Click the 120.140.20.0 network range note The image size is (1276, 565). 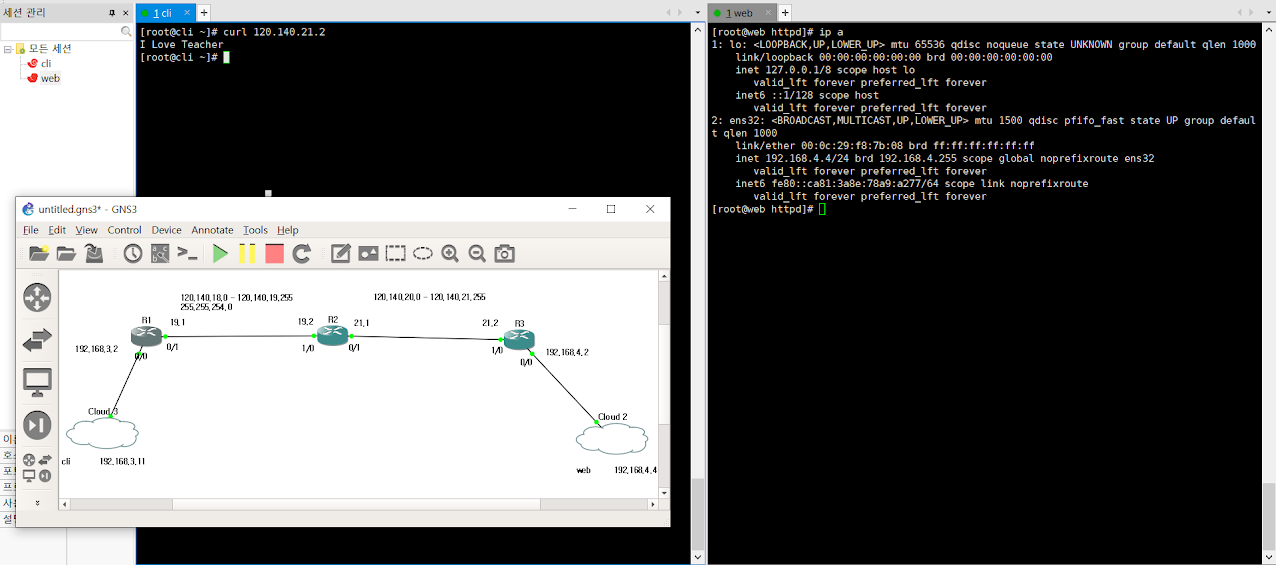point(429,297)
